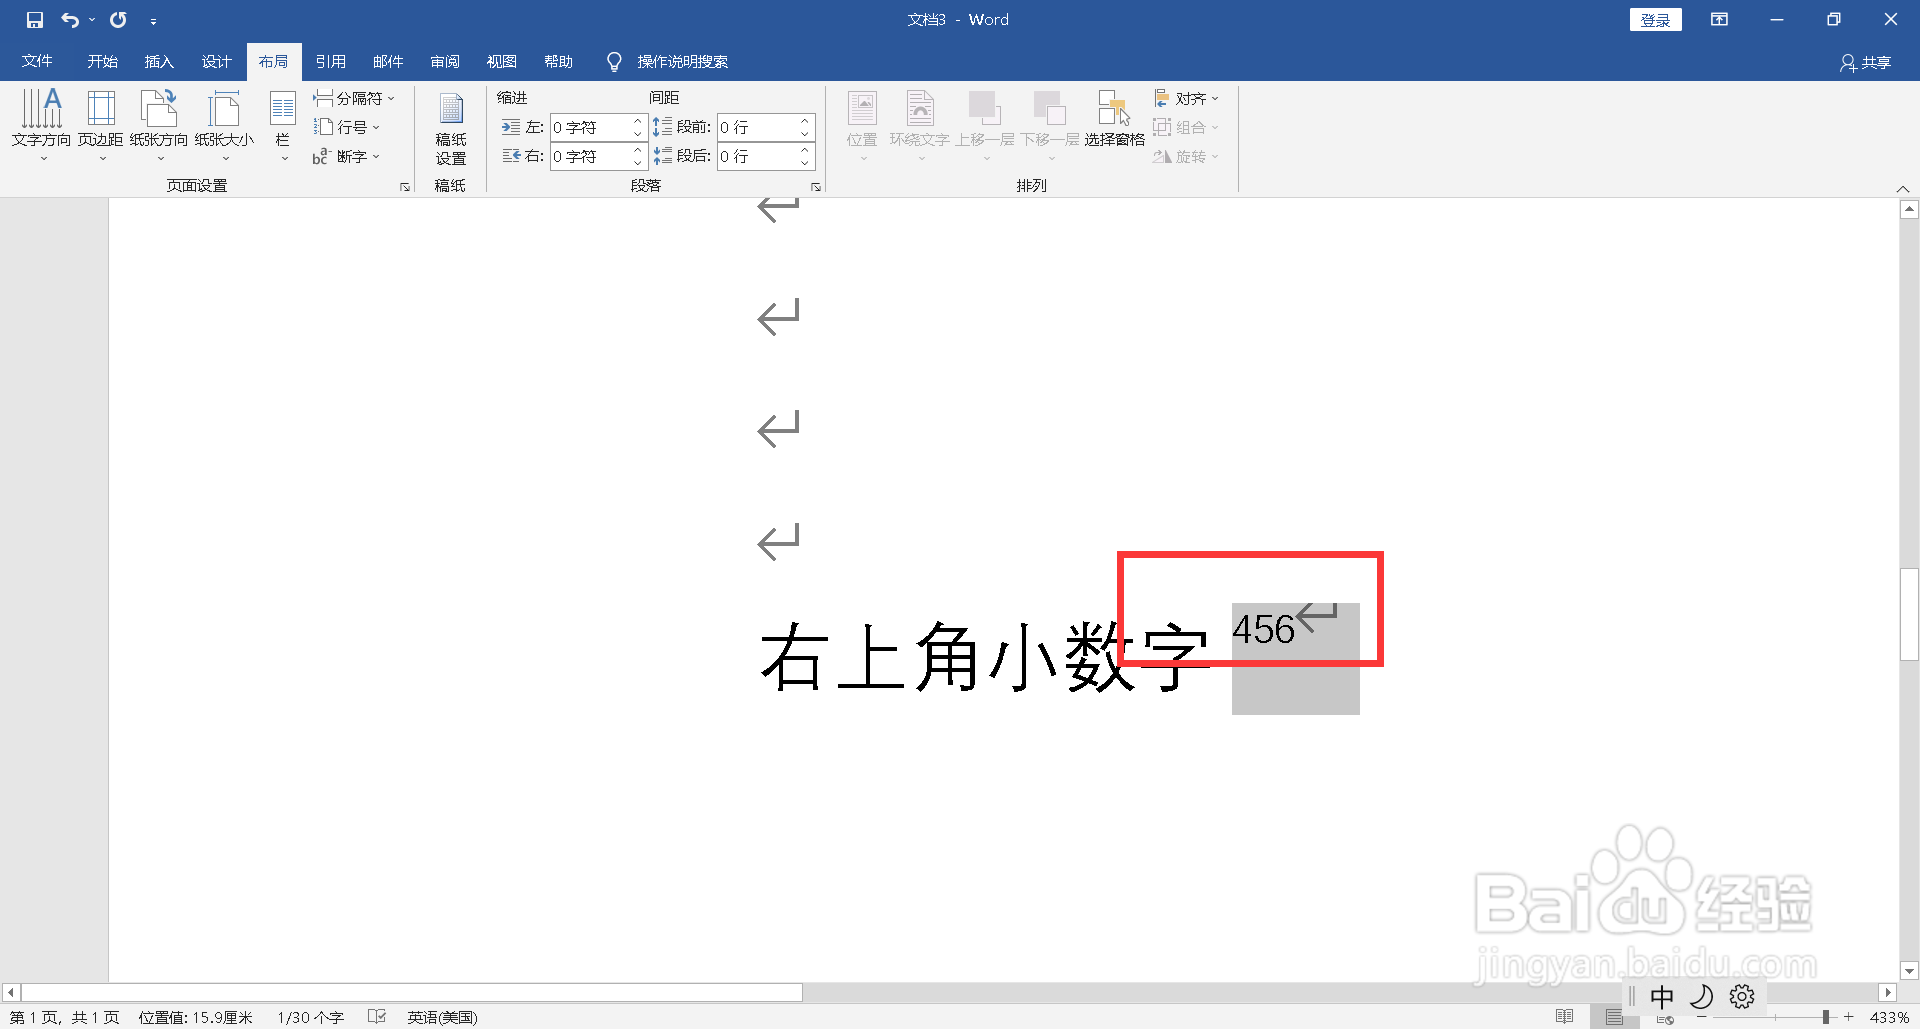Viewport: 1920px width, 1029px height.
Task: Click the Position (位置) icon
Action: 862,108
